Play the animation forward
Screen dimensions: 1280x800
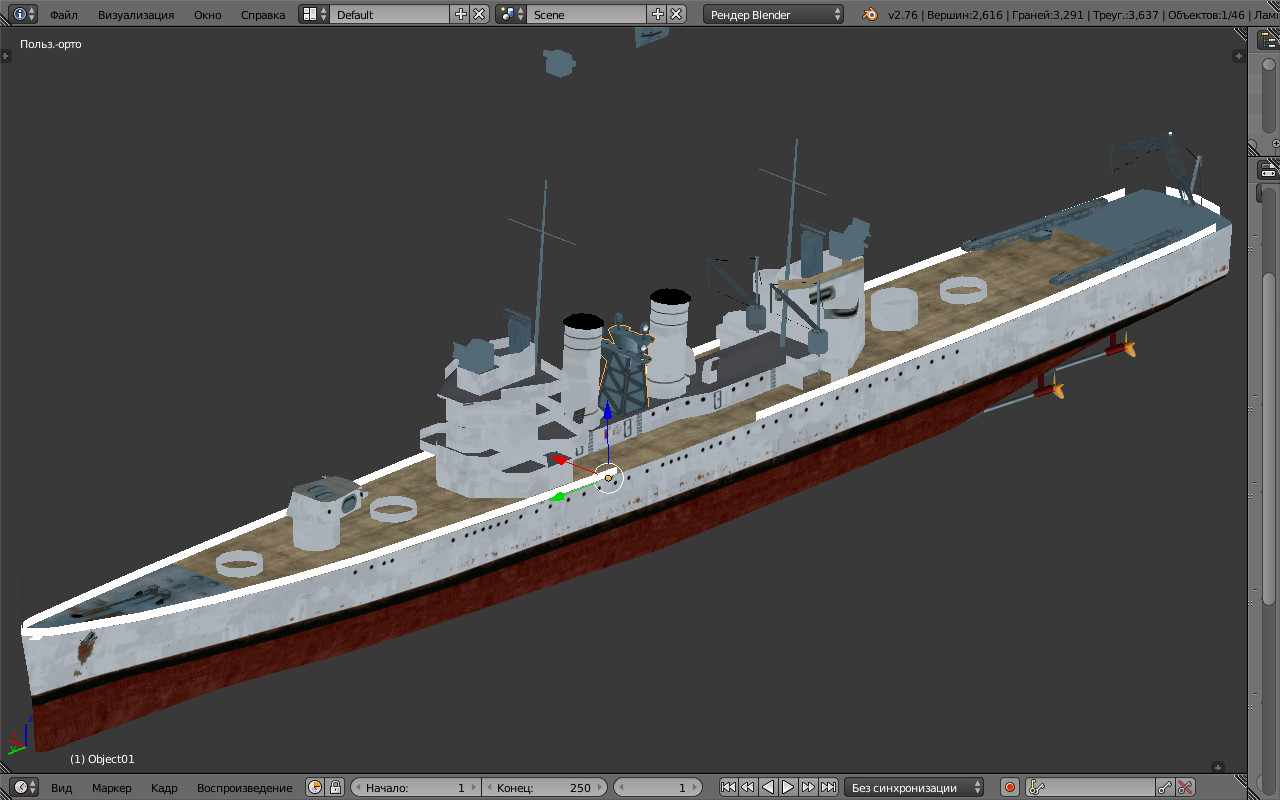[788, 787]
